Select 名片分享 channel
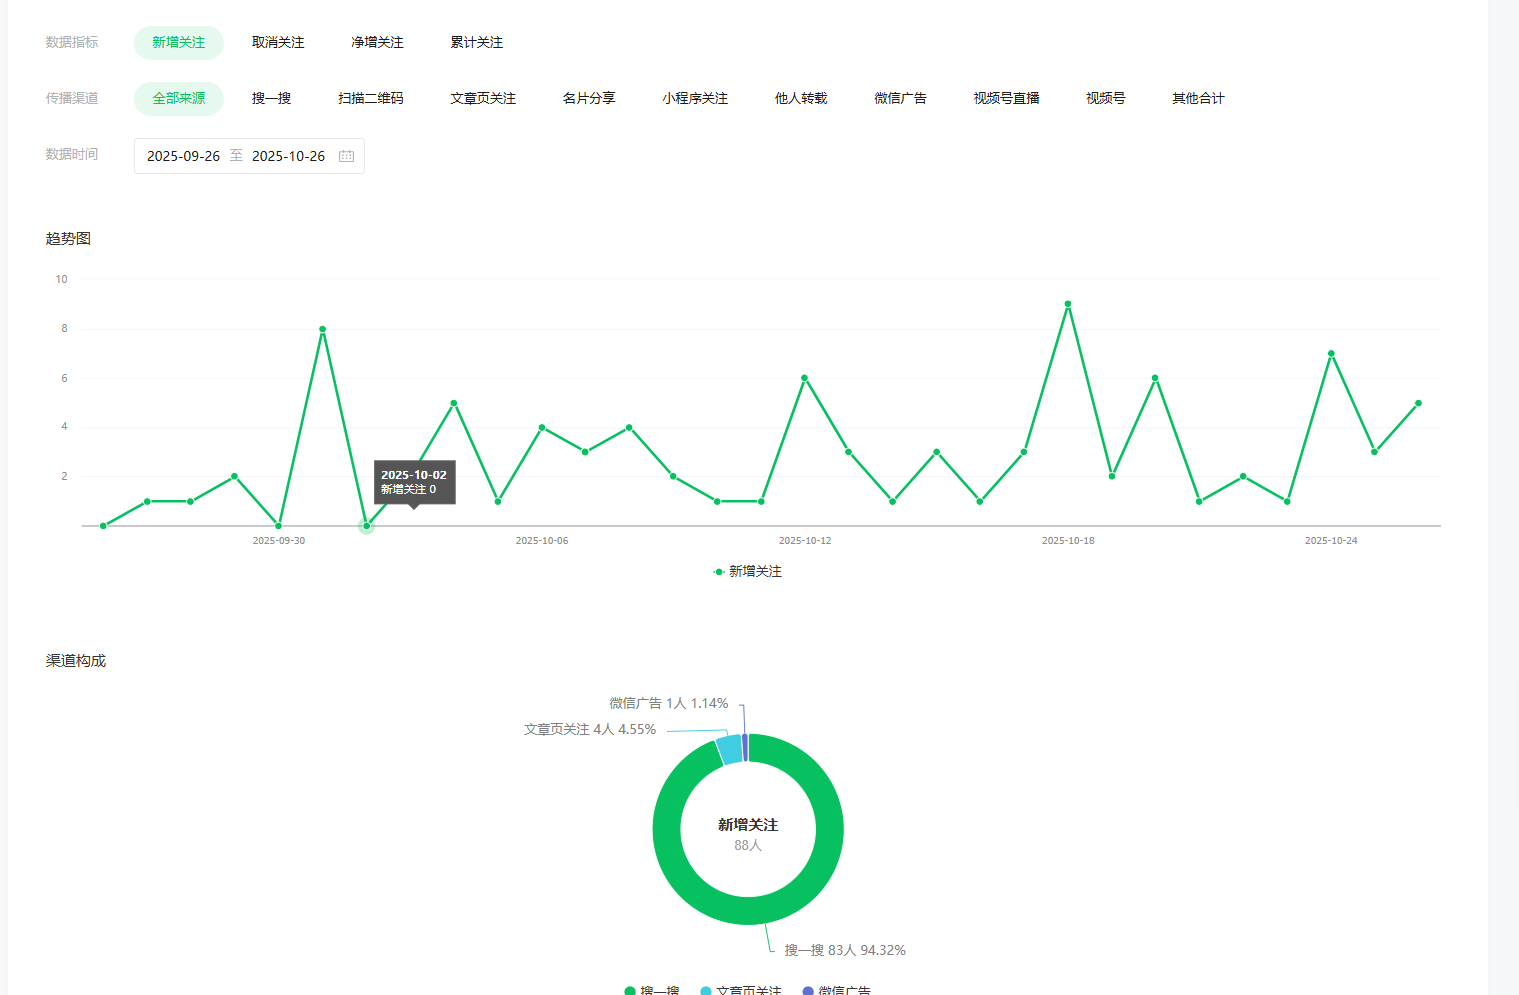This screenshot has height=995, width=1519. 589,98
